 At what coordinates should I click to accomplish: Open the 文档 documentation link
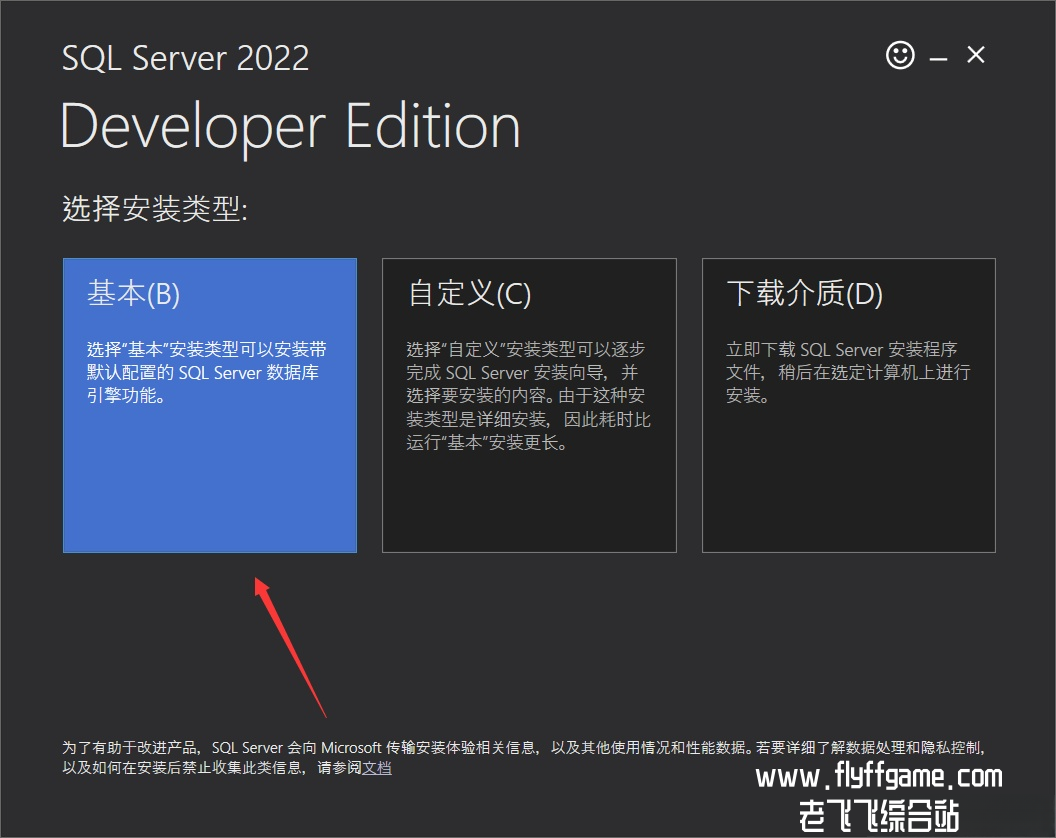pos(376,768)
